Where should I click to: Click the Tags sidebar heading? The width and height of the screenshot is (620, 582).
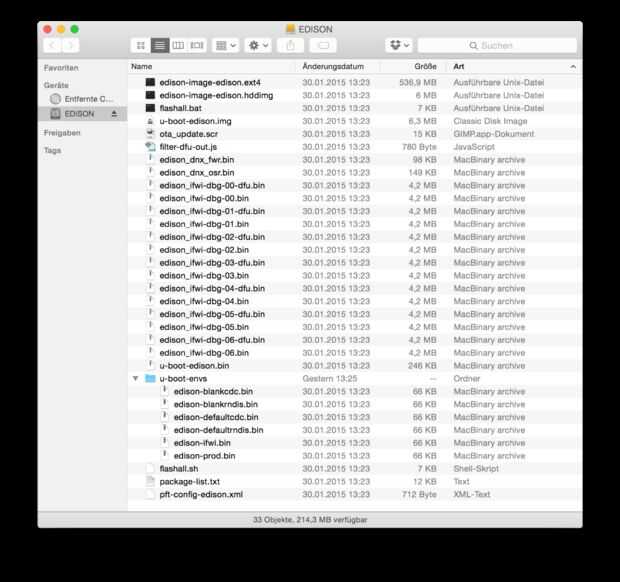tap(53, 151)
